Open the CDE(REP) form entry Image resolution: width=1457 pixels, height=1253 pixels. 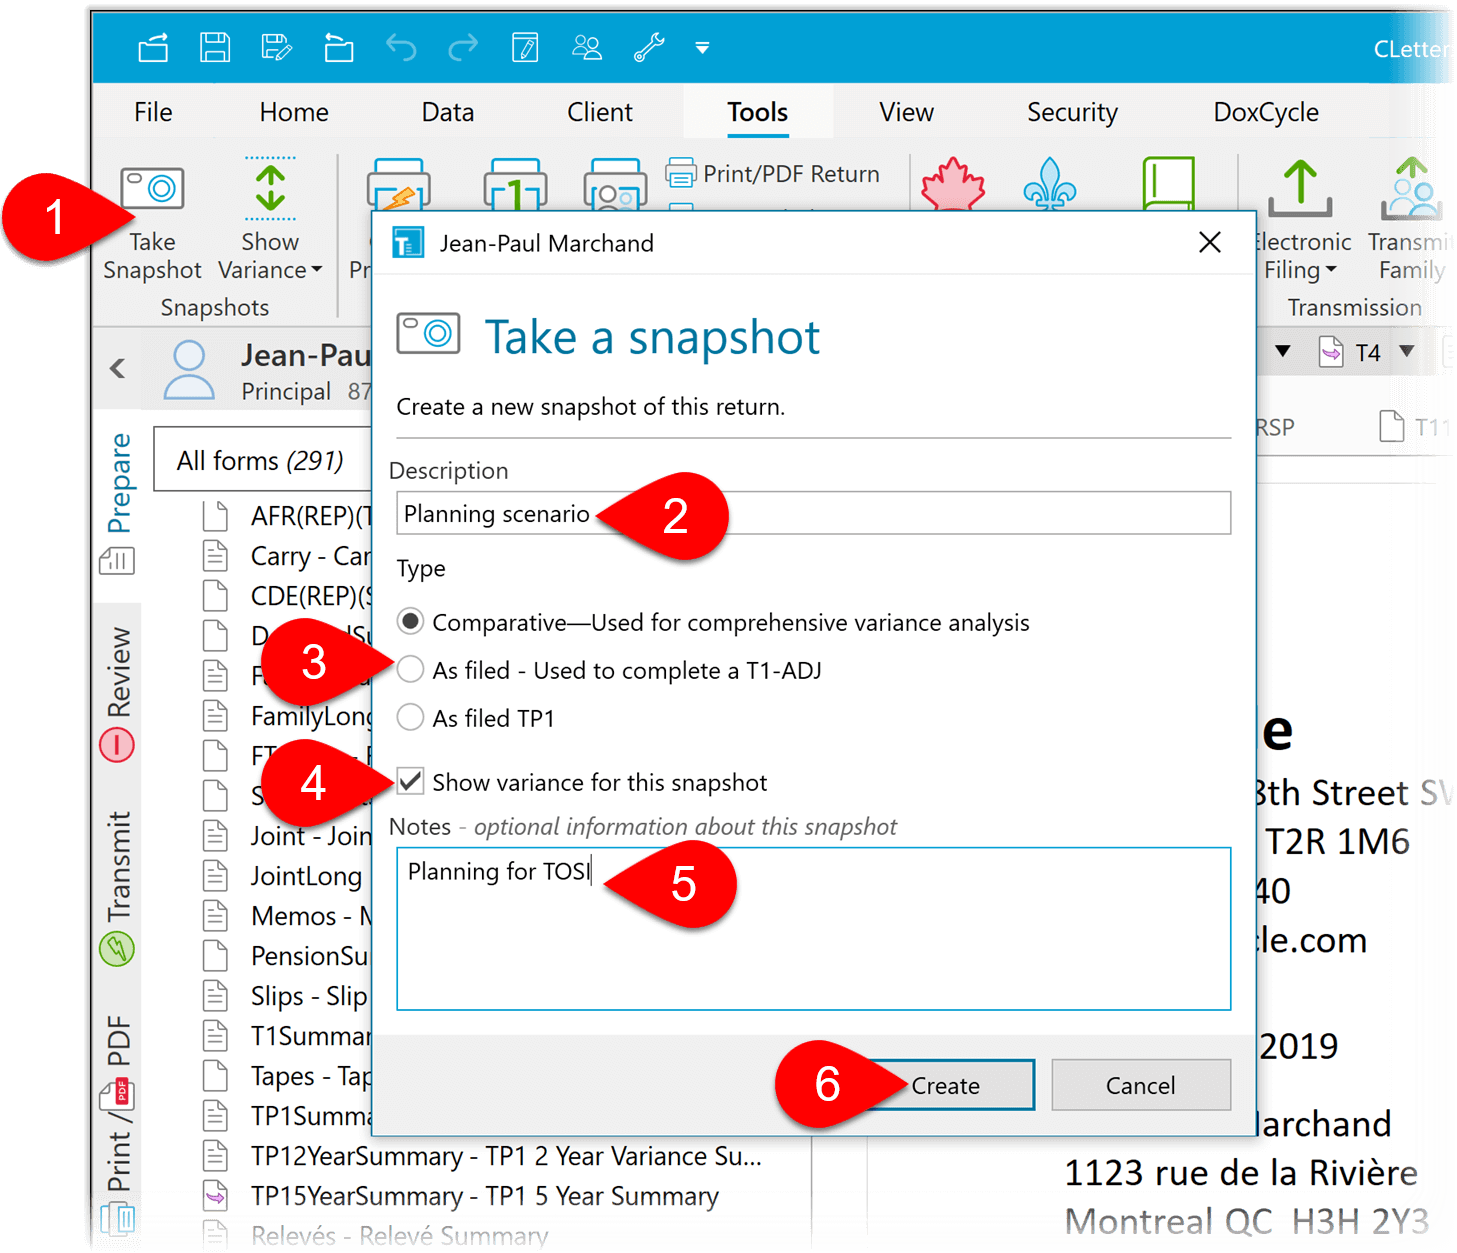click(287, 596)
